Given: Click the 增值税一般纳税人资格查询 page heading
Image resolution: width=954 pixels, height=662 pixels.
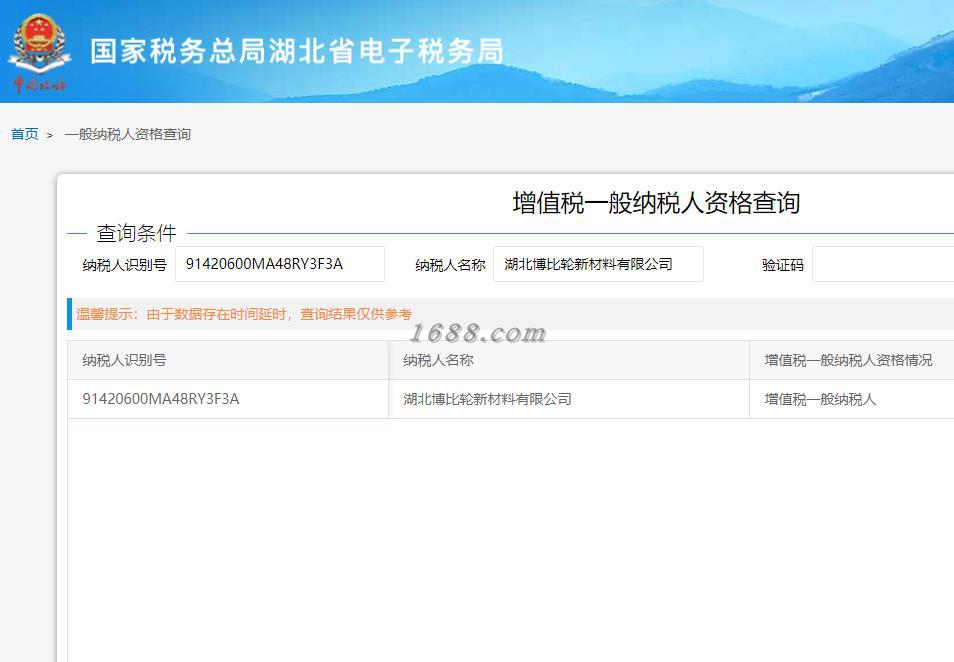Looking at the screenshot, I should [x=656, y=203].
